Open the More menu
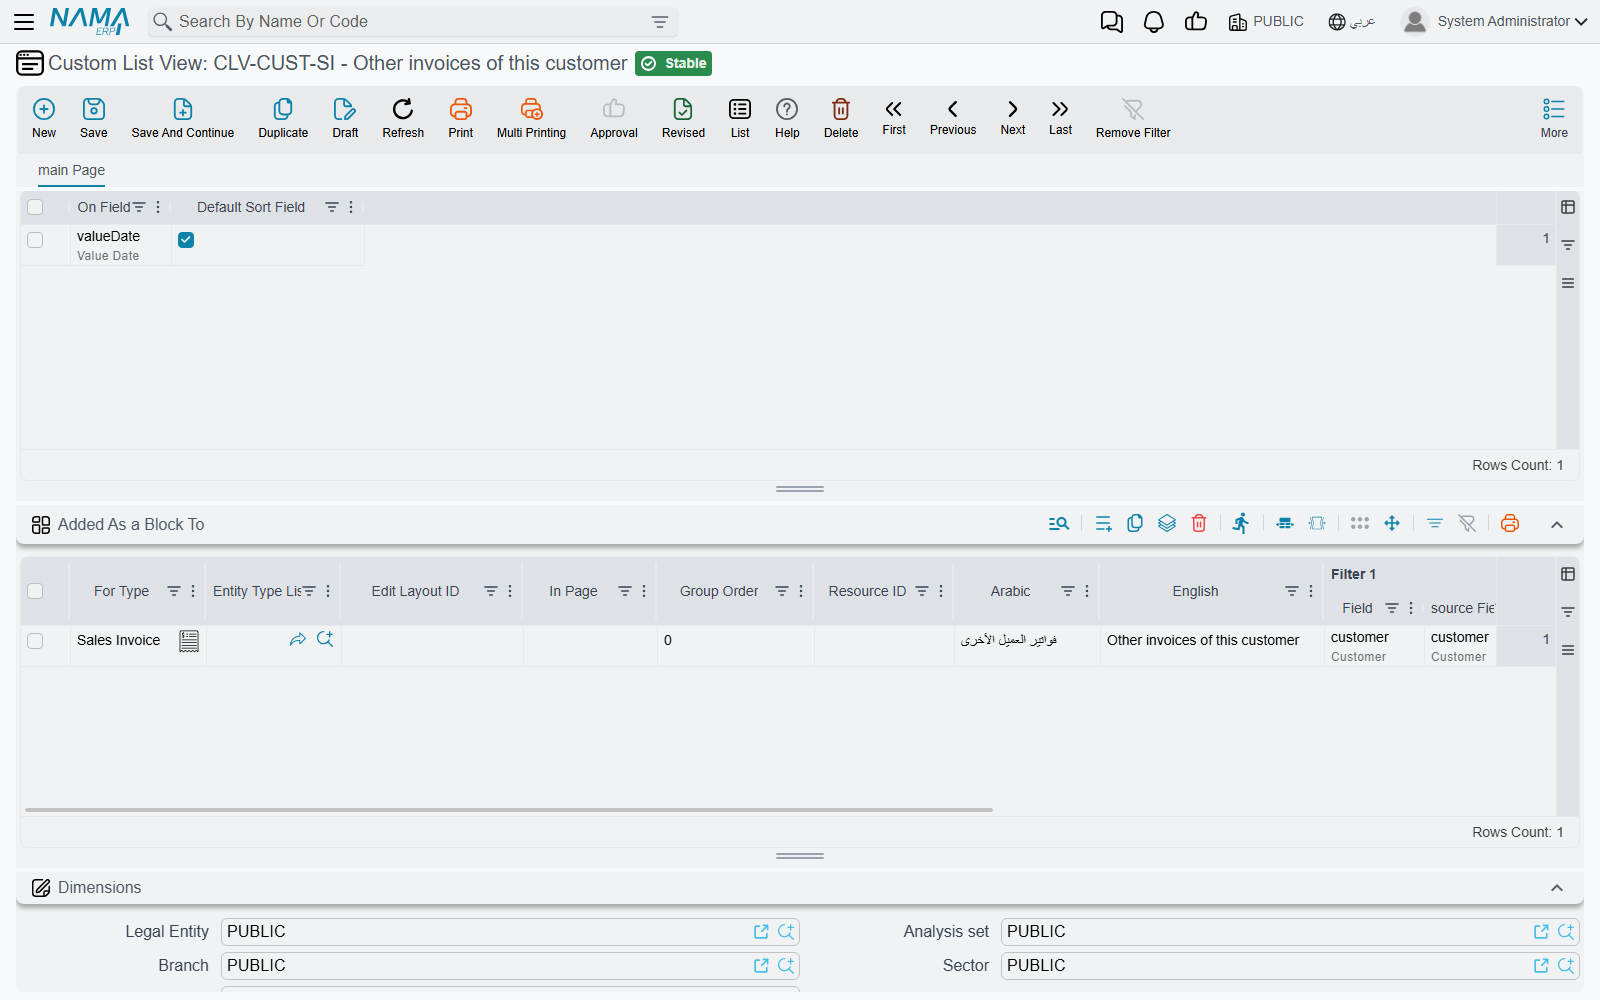This screenshot has width=1600, height=1000. tap(1554, 118)
